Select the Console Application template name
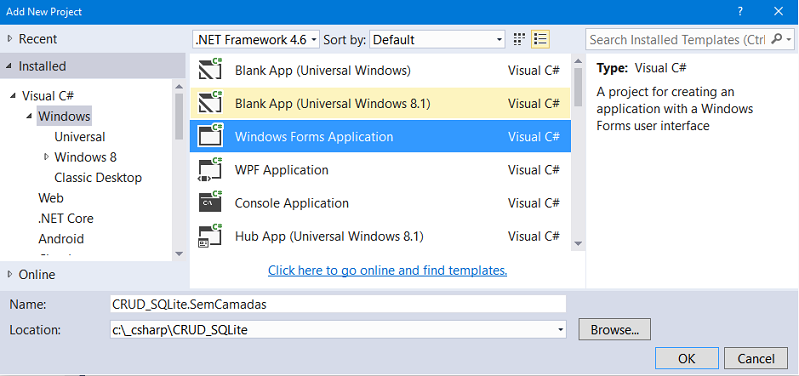 pos(291,203)
